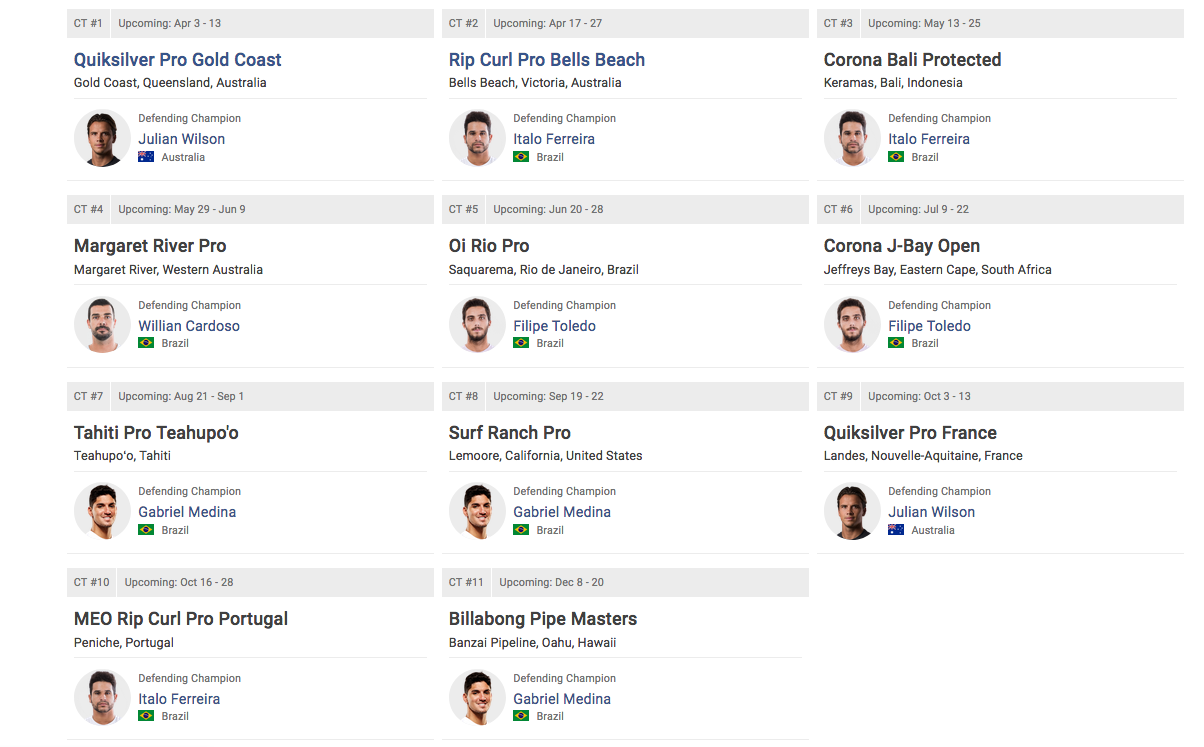Screen dimensions: 1204x747
Task: Click Filipe Toledo's avatar in Oi Rio Pro
Action: click(477, 324)
